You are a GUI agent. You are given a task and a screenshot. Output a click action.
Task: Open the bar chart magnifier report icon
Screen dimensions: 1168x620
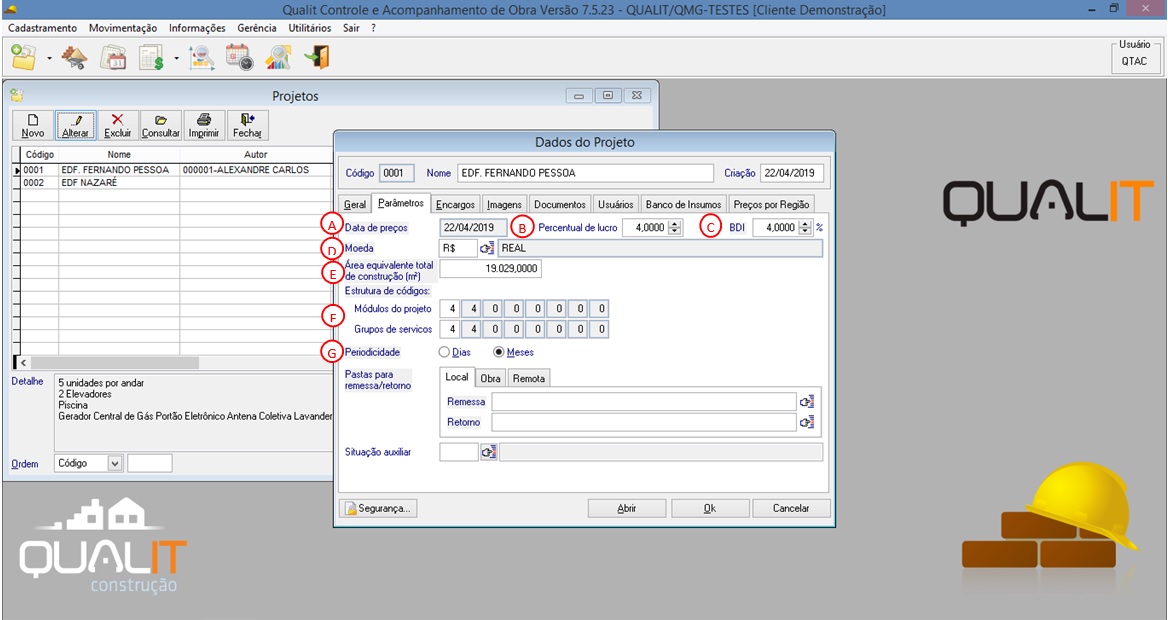point(279,57)
